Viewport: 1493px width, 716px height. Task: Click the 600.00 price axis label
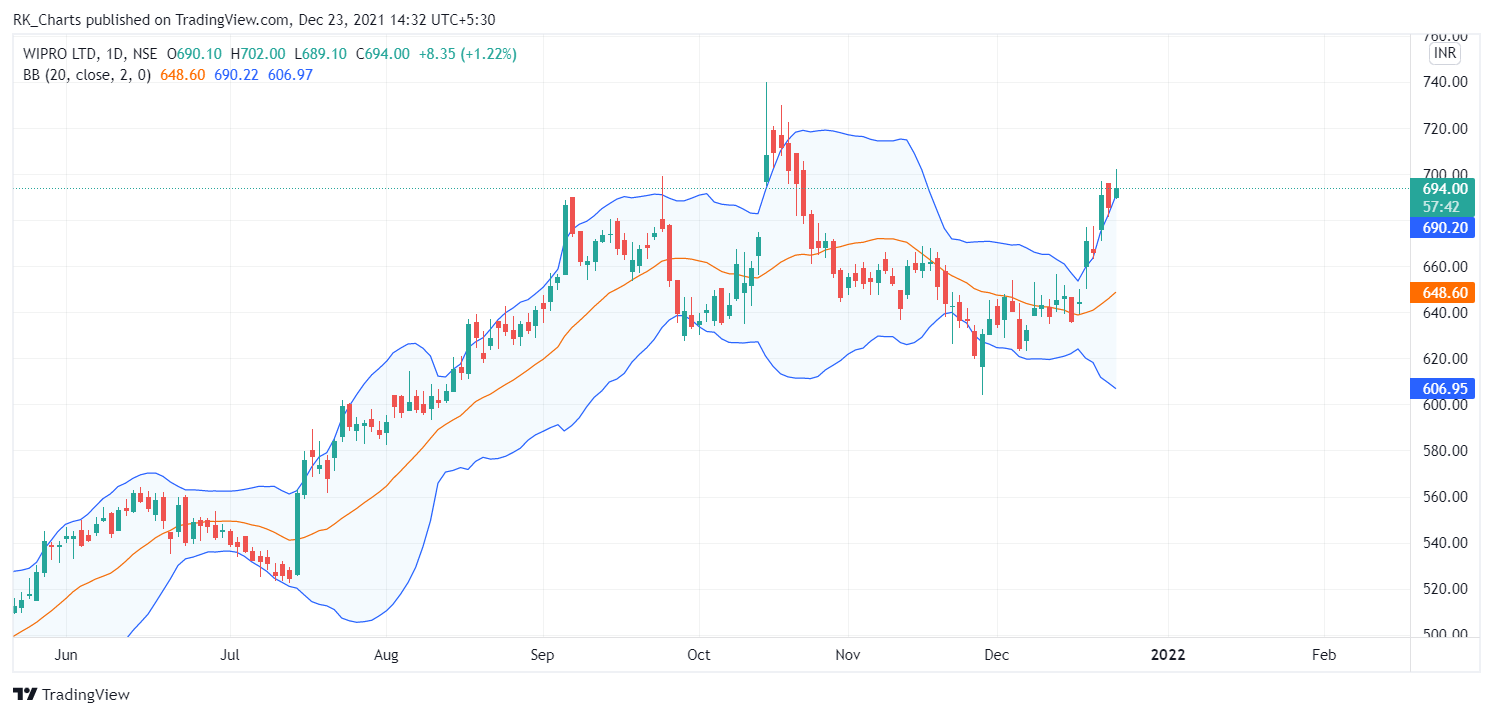click(x=1445, y=404)
